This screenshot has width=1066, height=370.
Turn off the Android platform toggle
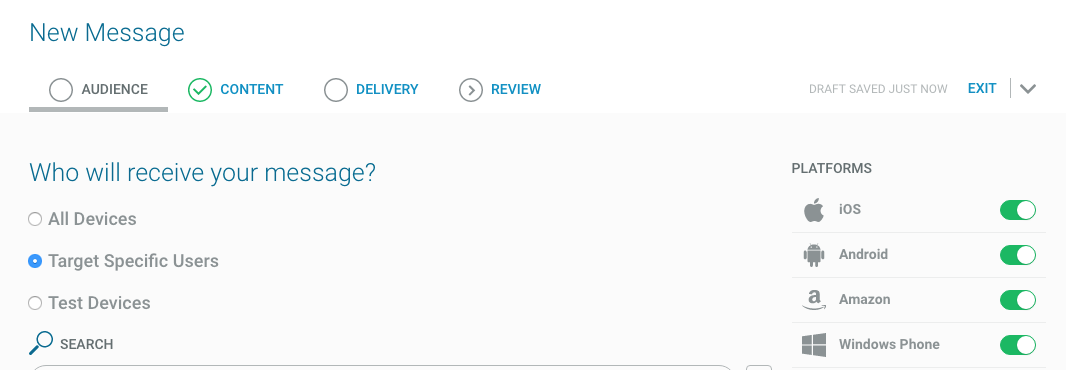[1018, 255]
